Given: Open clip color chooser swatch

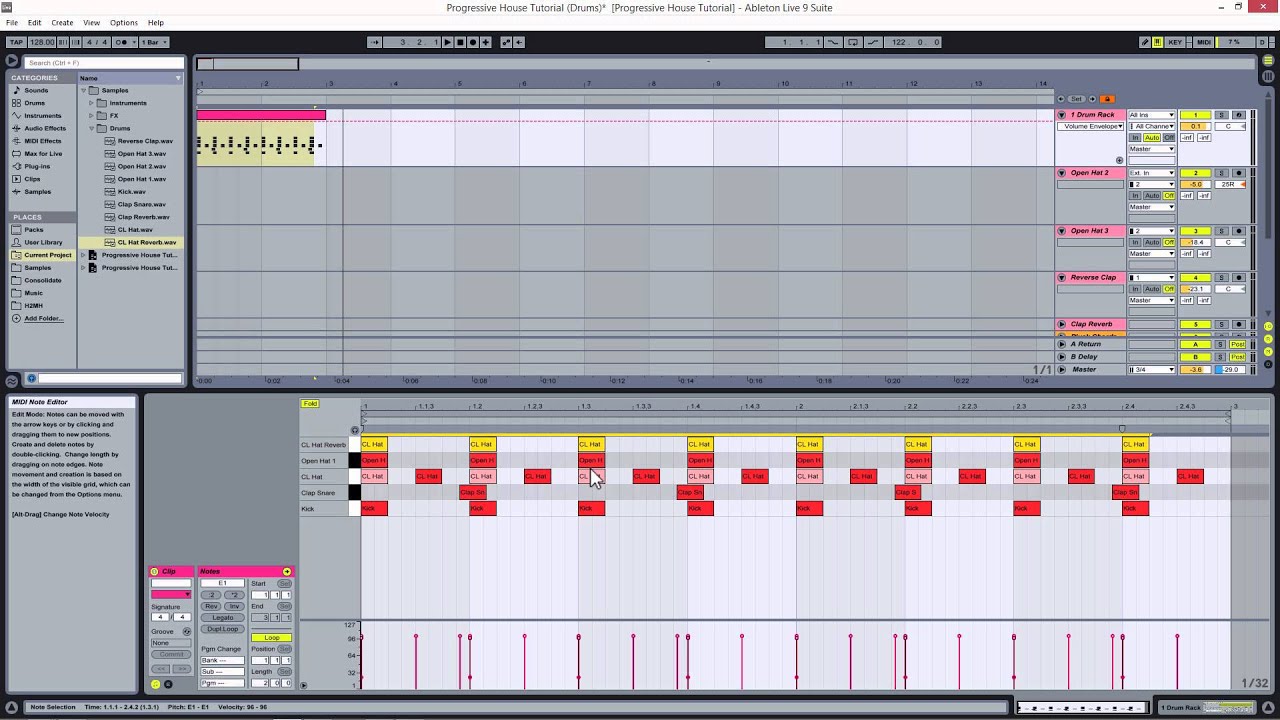Looking at the screenshot, I should 171,594.
